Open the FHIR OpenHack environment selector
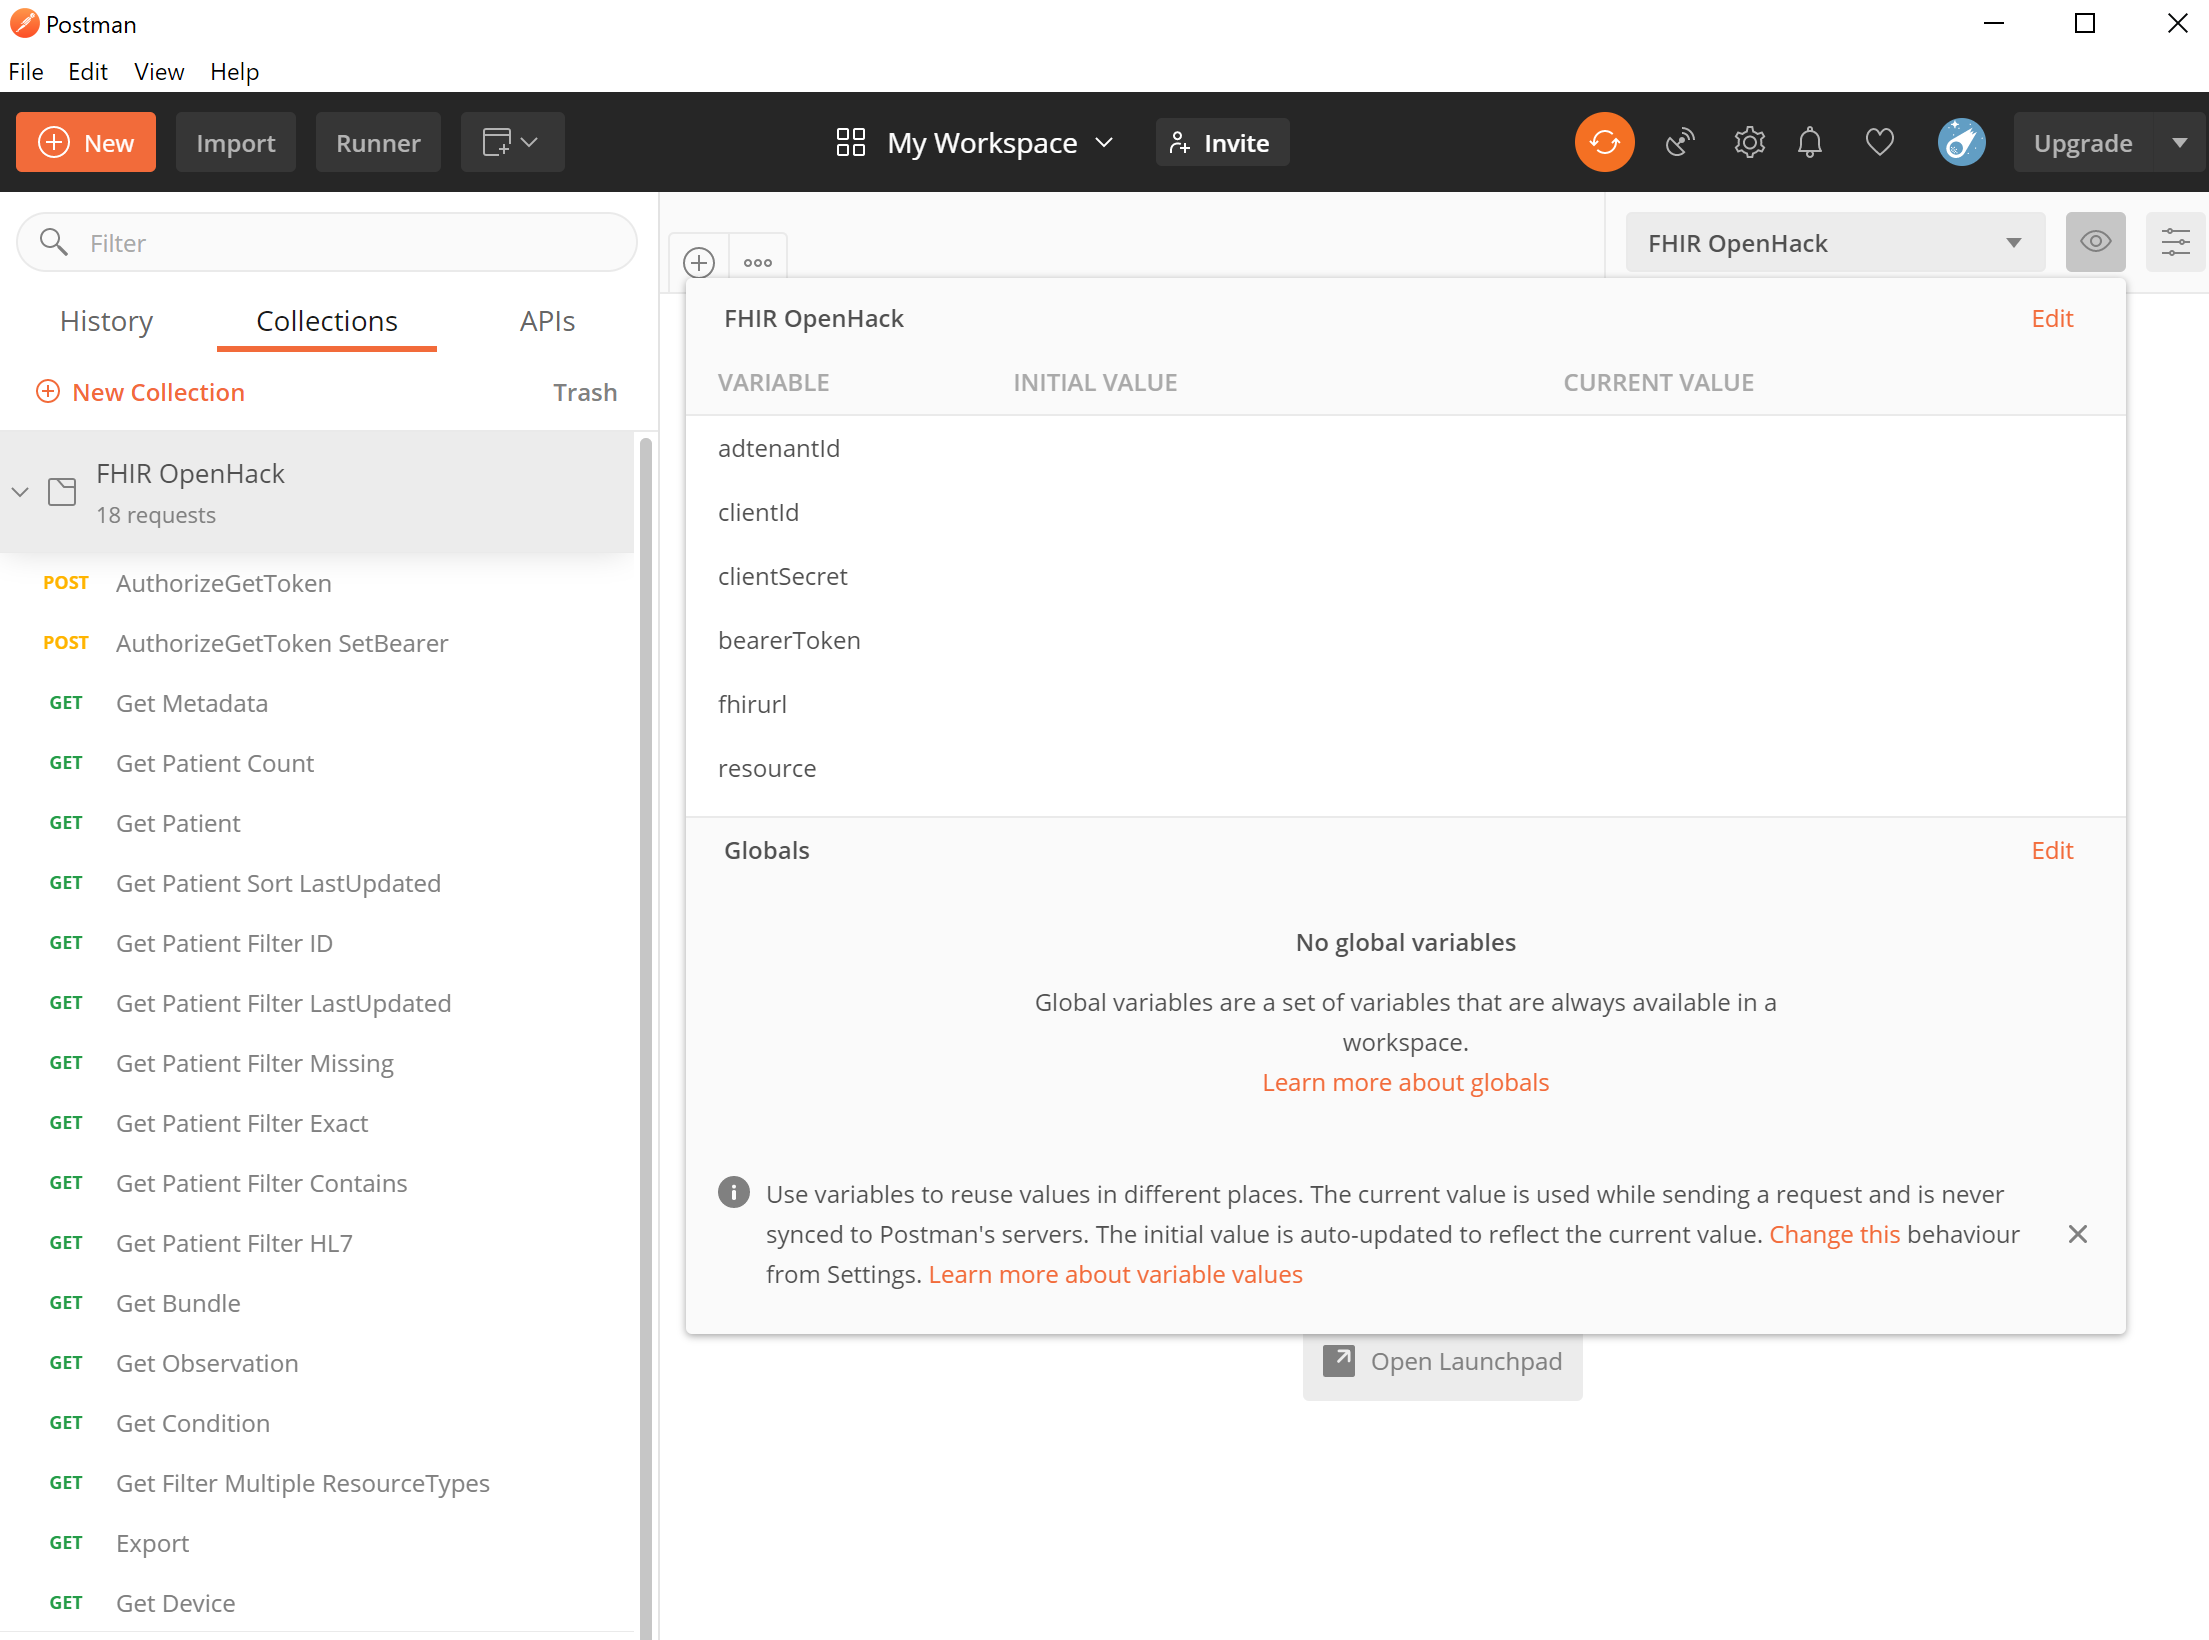 pyautogui.click(x=1835, y=242)
